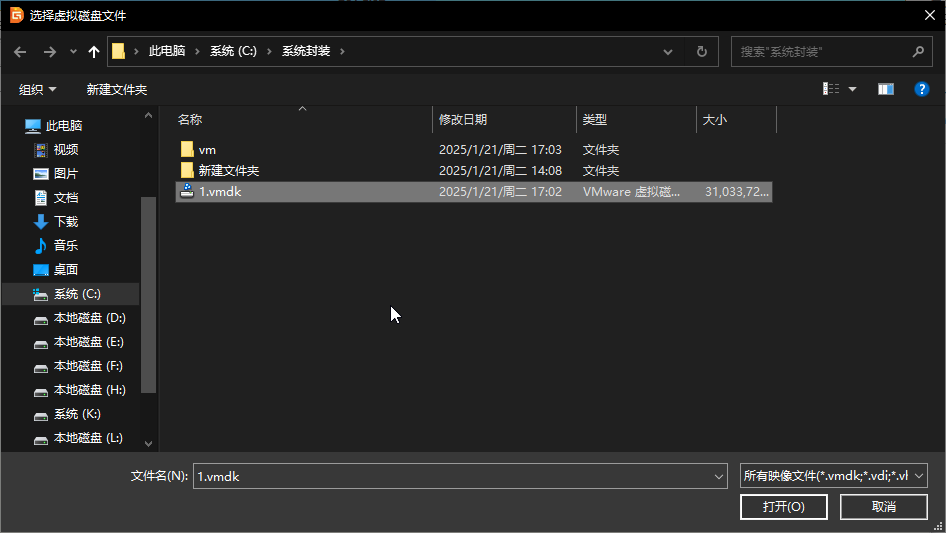
Task: Click the Up one level arrow
Action: tap(94, 52)
